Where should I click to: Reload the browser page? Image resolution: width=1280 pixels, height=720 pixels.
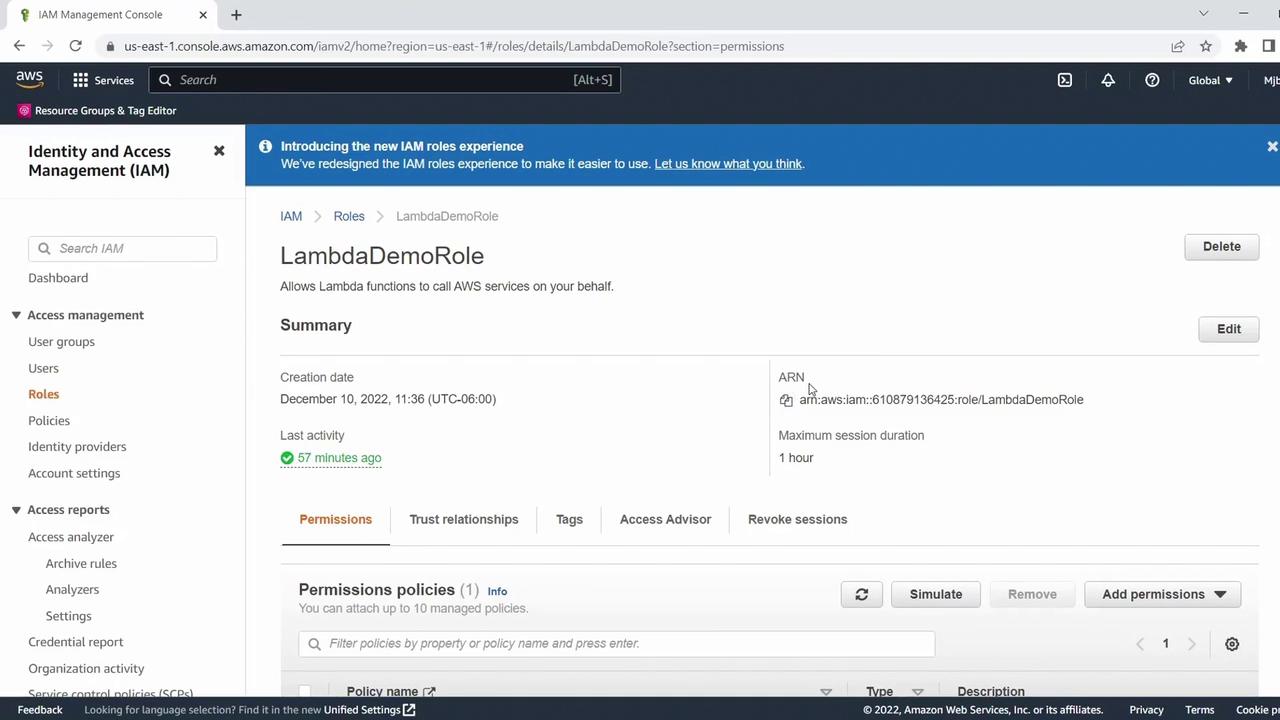pyautogui.click(x=75, y=46)
